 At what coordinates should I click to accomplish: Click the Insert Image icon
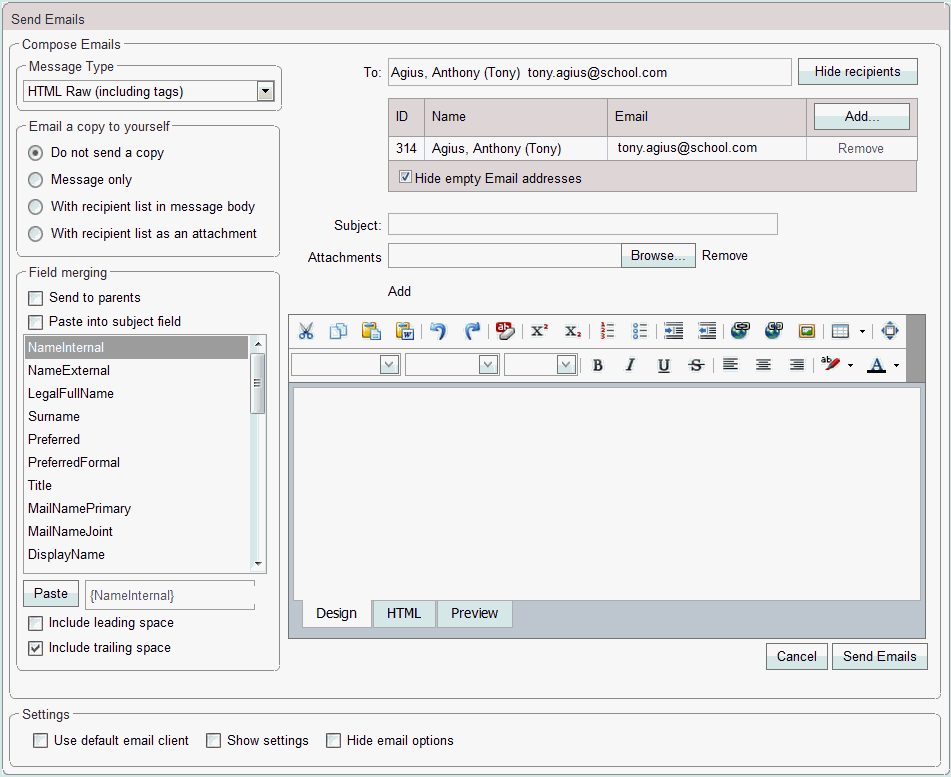807,331
